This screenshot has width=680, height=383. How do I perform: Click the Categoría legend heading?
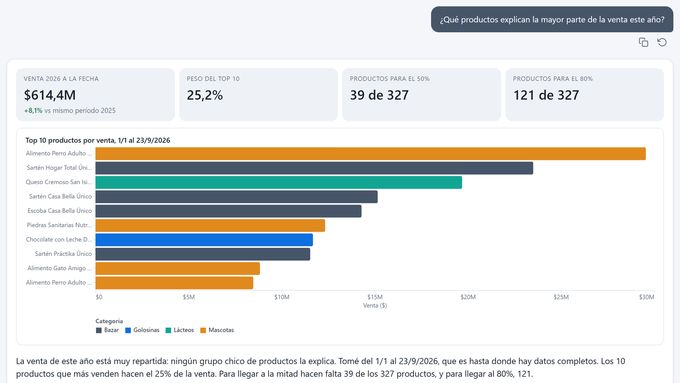point(109,321)
